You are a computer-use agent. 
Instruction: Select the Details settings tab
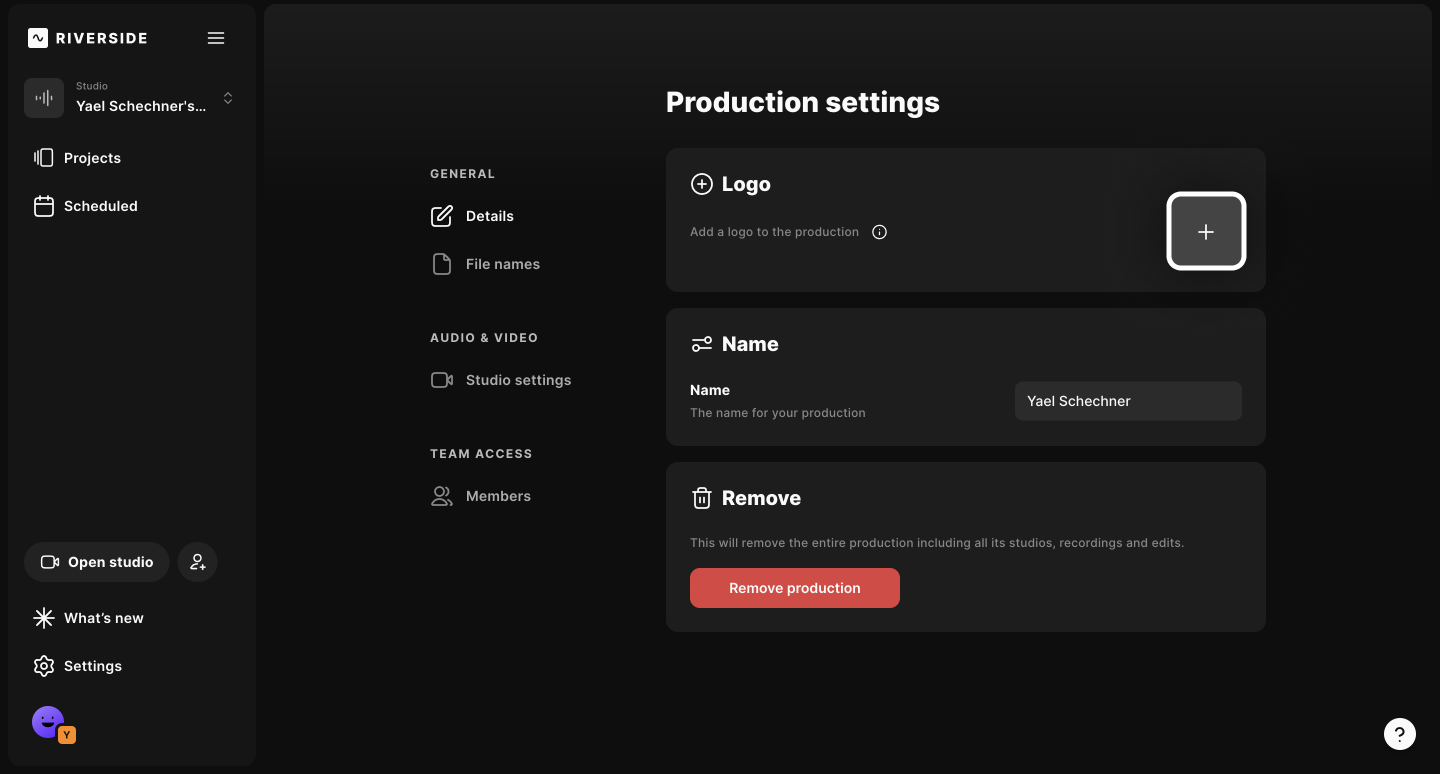pos(489,216)
